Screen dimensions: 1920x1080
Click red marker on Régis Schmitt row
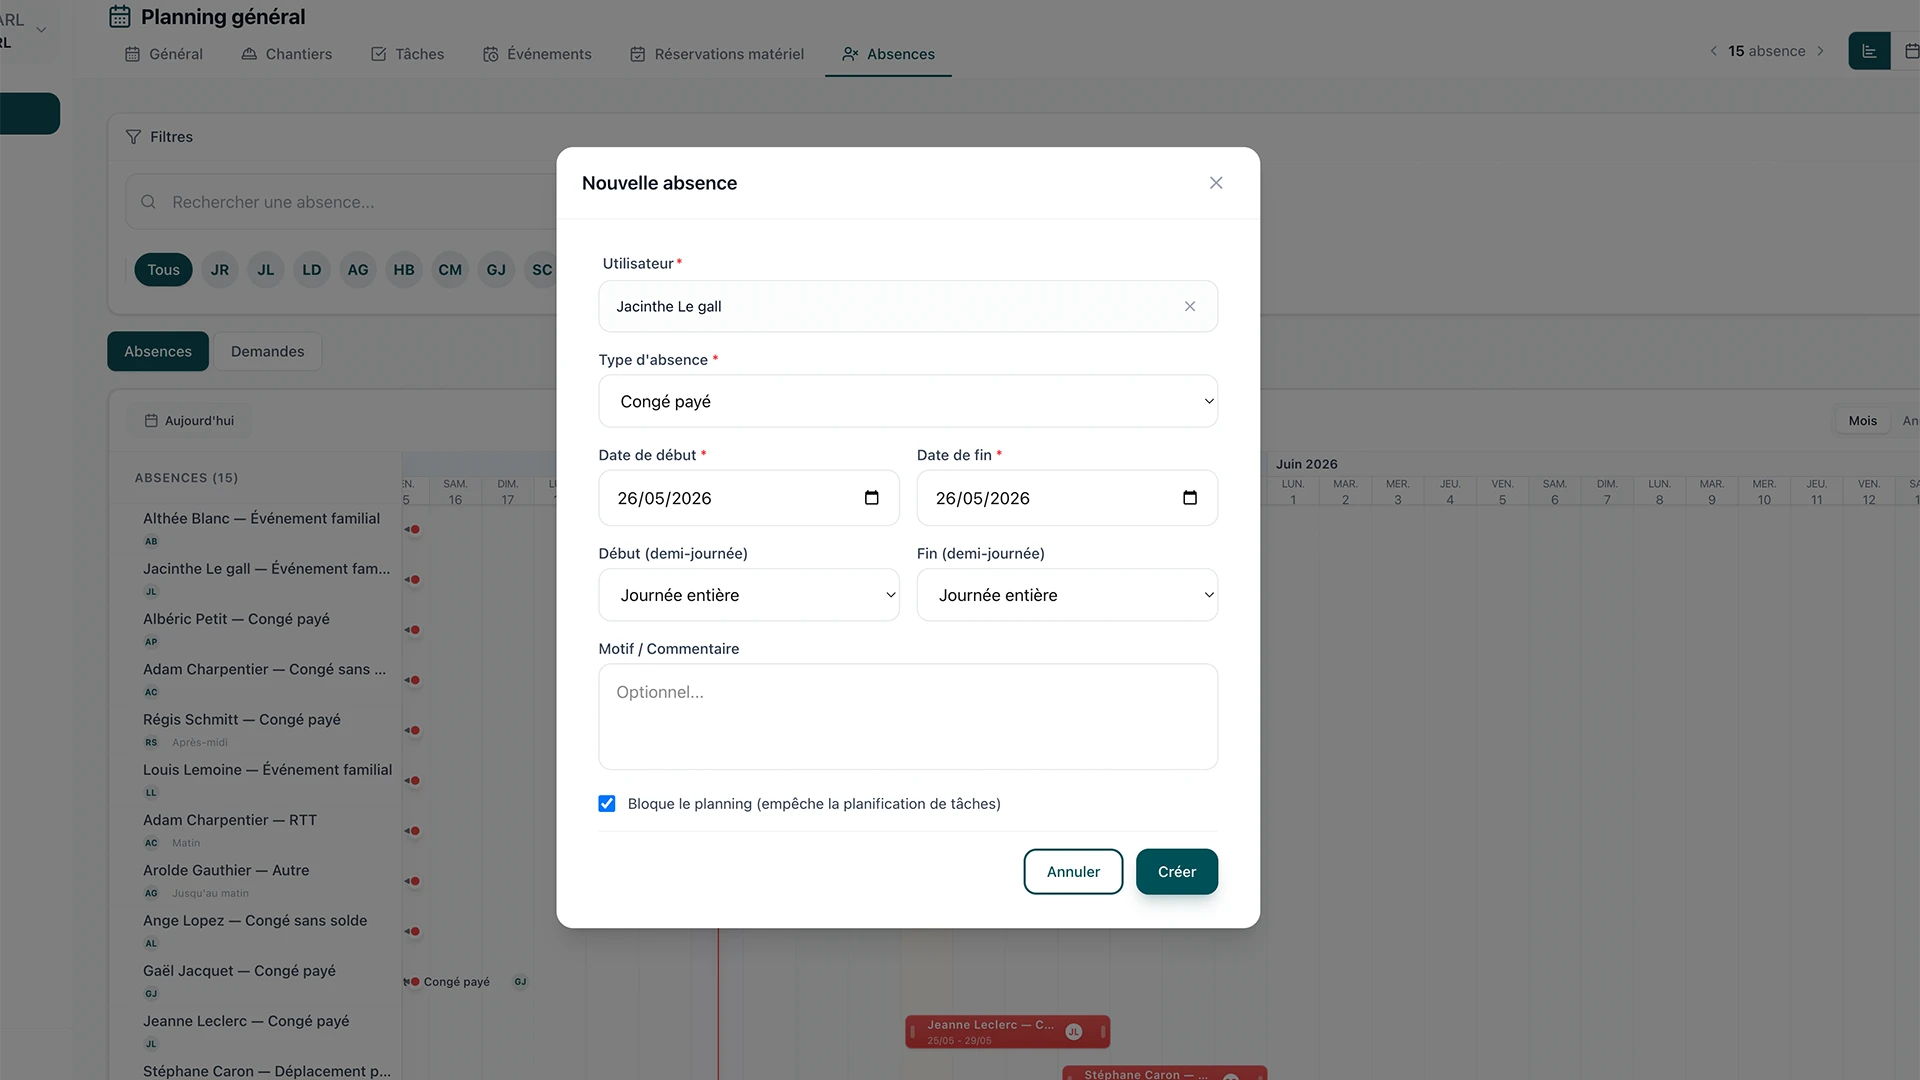pos(413,730)
